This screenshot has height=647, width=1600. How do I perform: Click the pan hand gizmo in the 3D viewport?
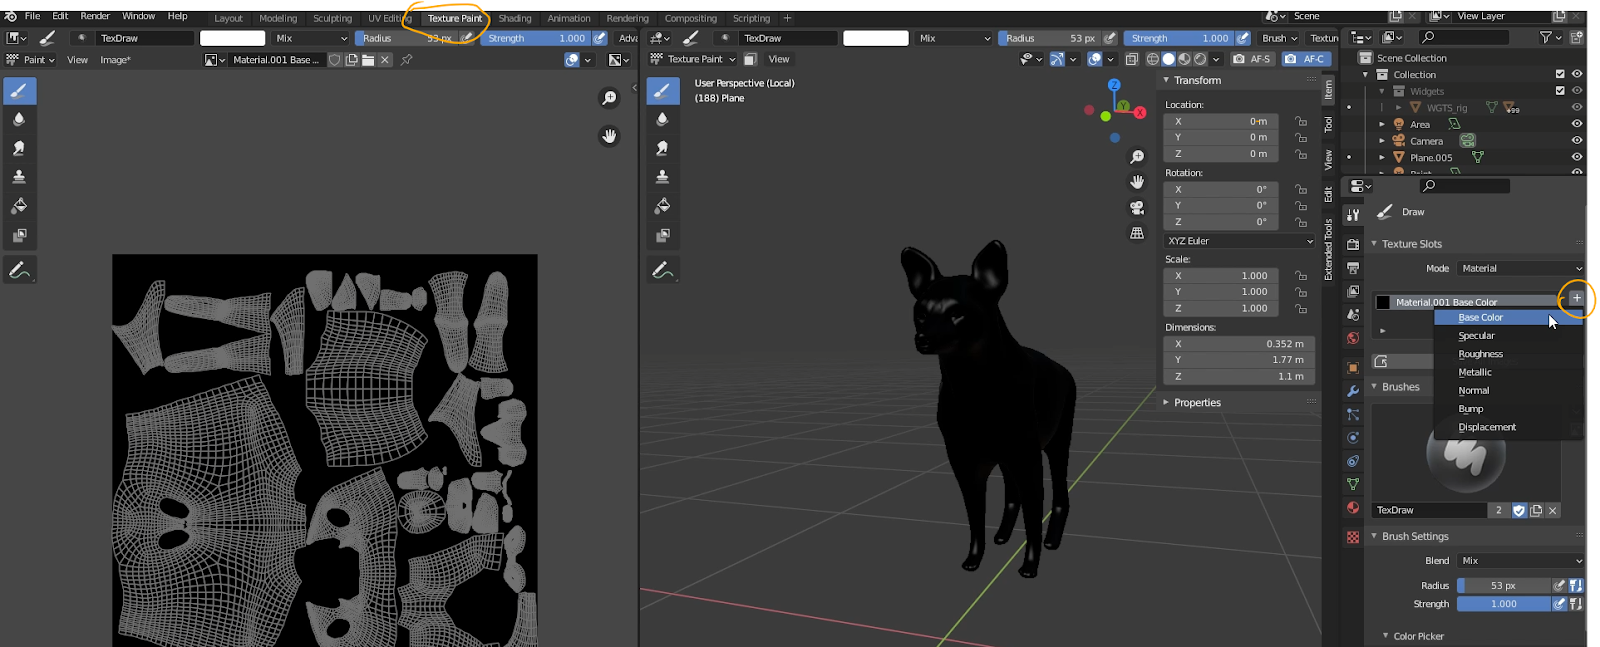[1137, 182]
